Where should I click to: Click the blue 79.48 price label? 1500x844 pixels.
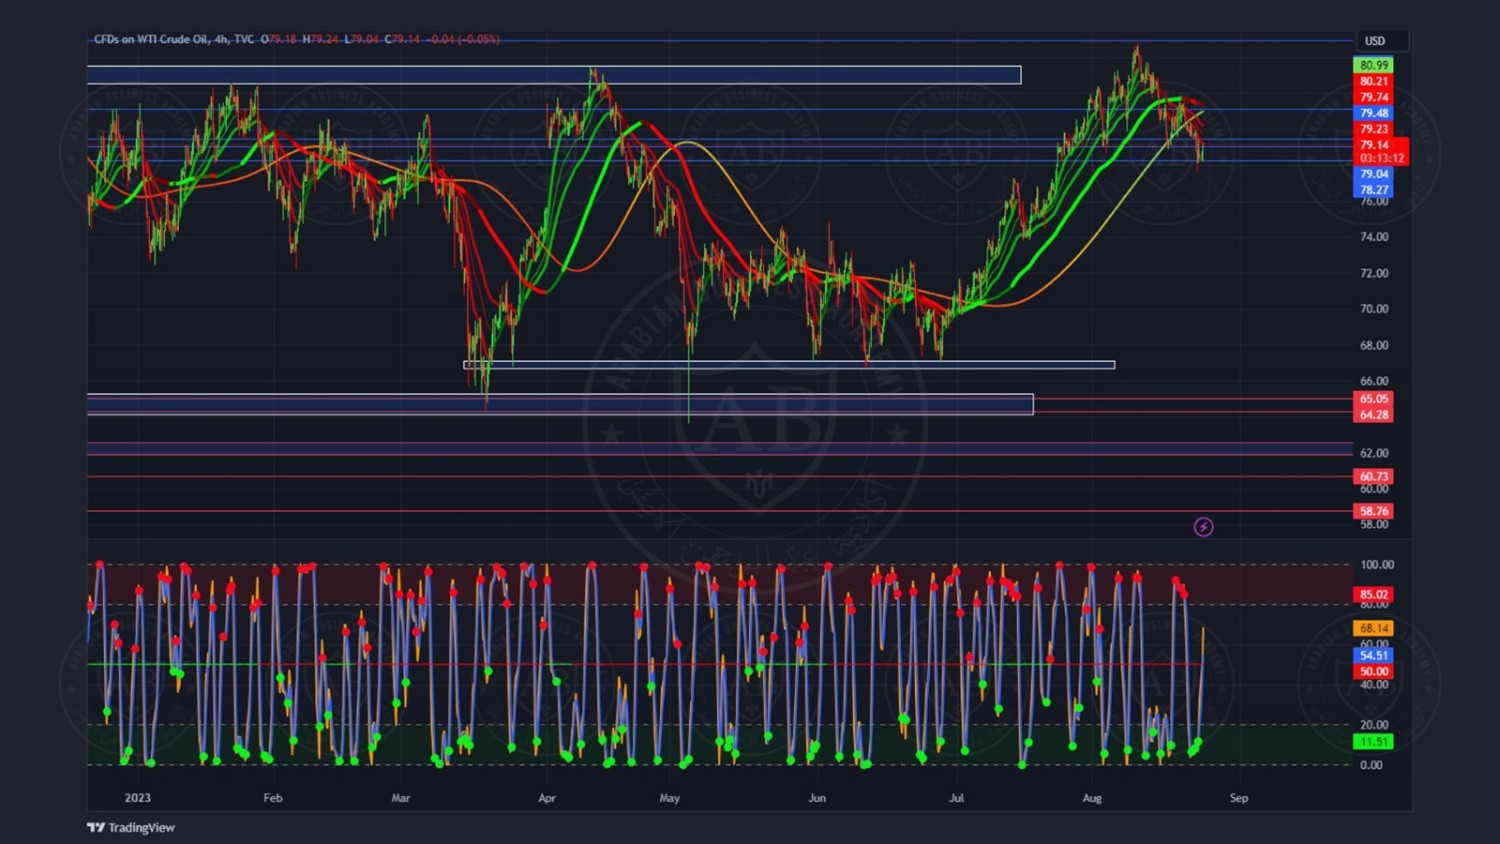pos(1373,113)
